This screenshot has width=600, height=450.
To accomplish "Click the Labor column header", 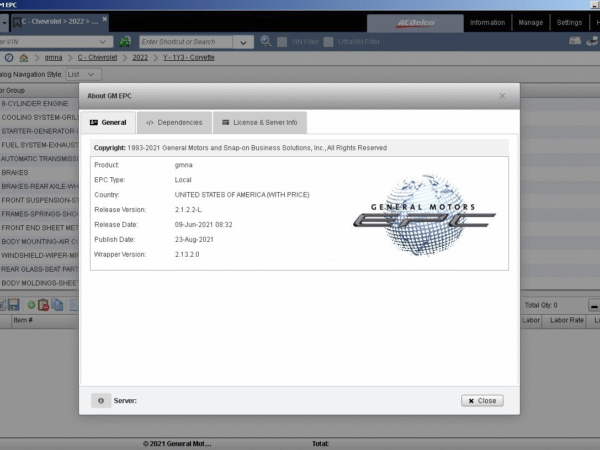I will [x=530, y=320].
